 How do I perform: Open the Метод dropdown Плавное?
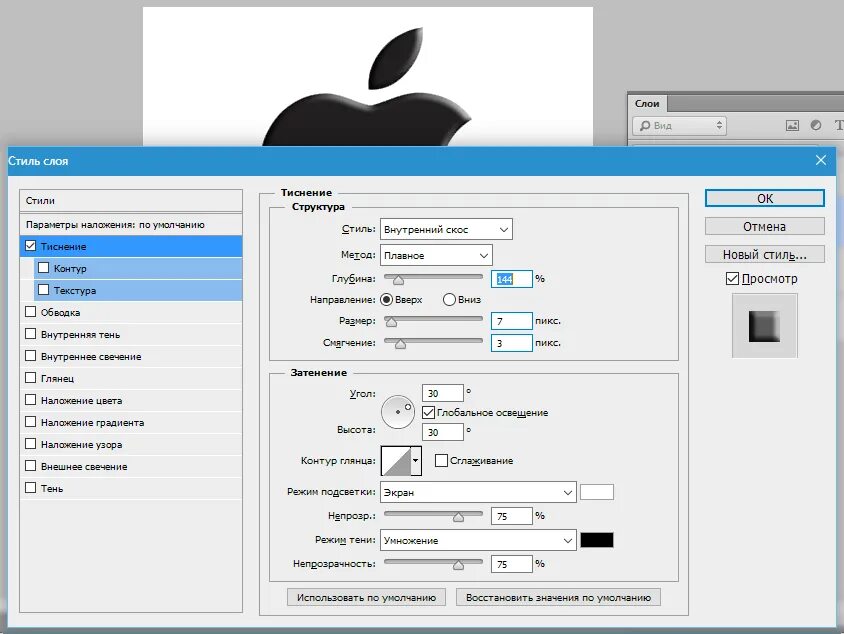coord(436,255)
